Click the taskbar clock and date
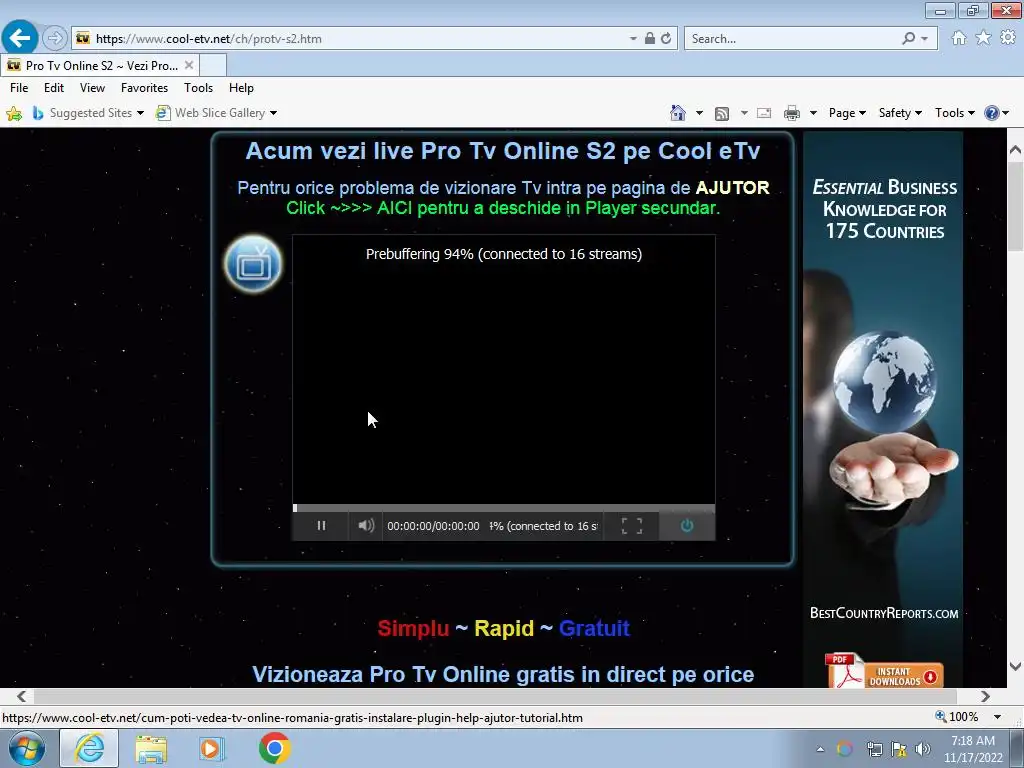The image size is (1024, 768). [x=972, y=749]
